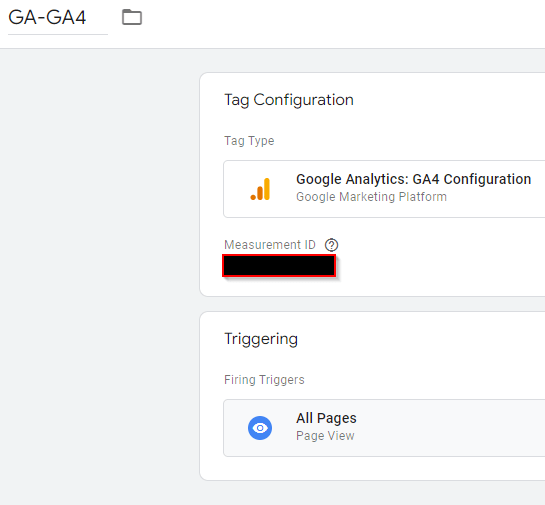Click the Measurement ID help question mark

pos(331,245)
